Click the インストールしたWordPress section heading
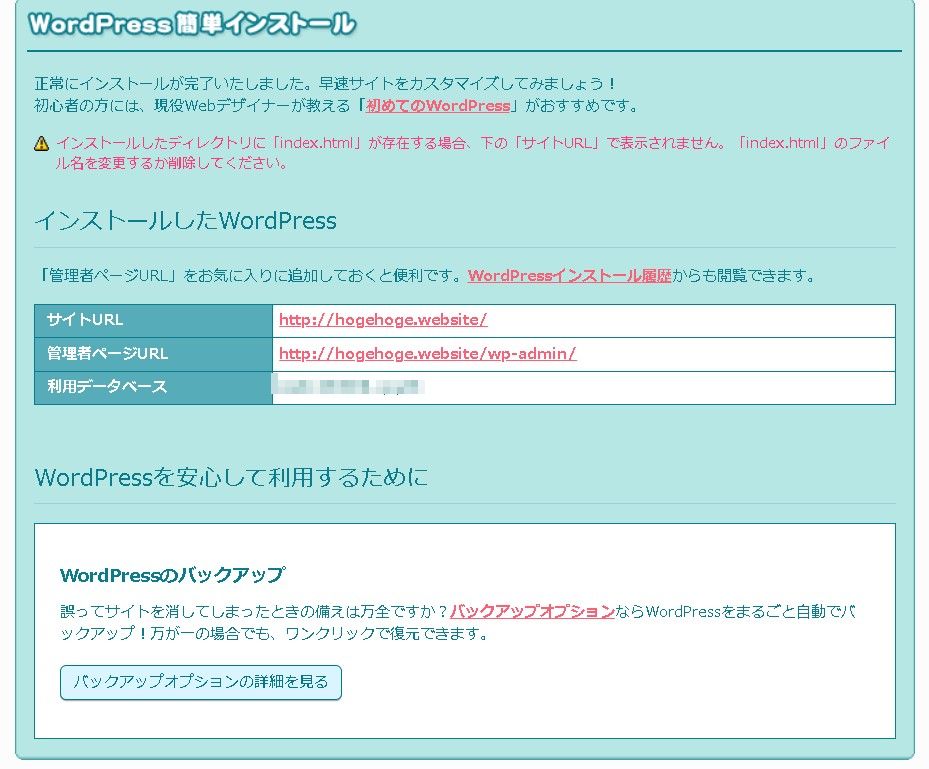The width and height of the screenshot is (929, 769). (186, 221)
